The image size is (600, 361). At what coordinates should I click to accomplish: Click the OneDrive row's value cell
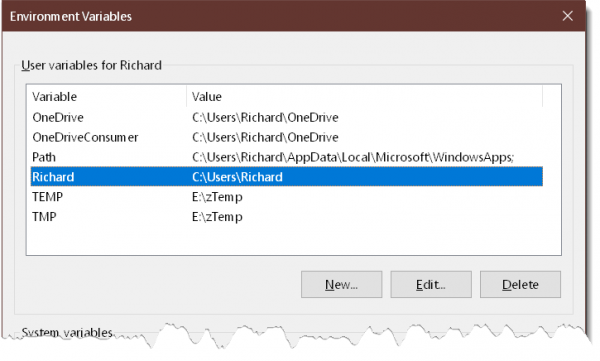click(265, 117)
